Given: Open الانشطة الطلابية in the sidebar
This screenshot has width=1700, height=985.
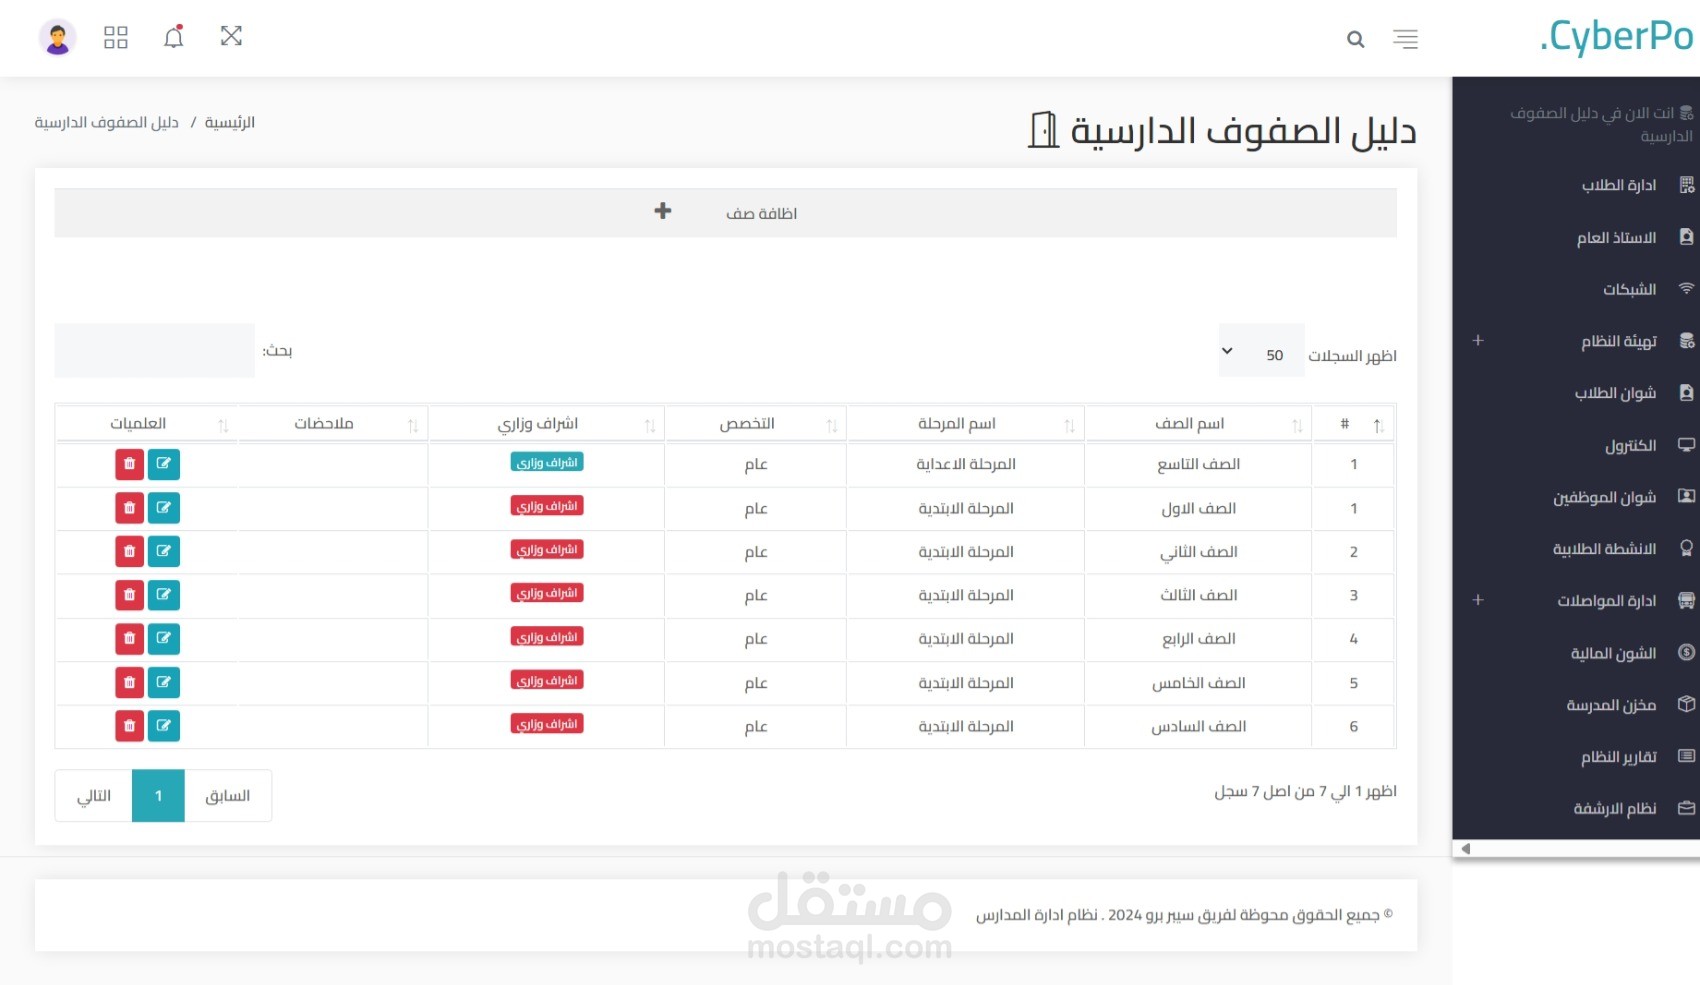Looking at the screenshot, I should pos(1604,549).
